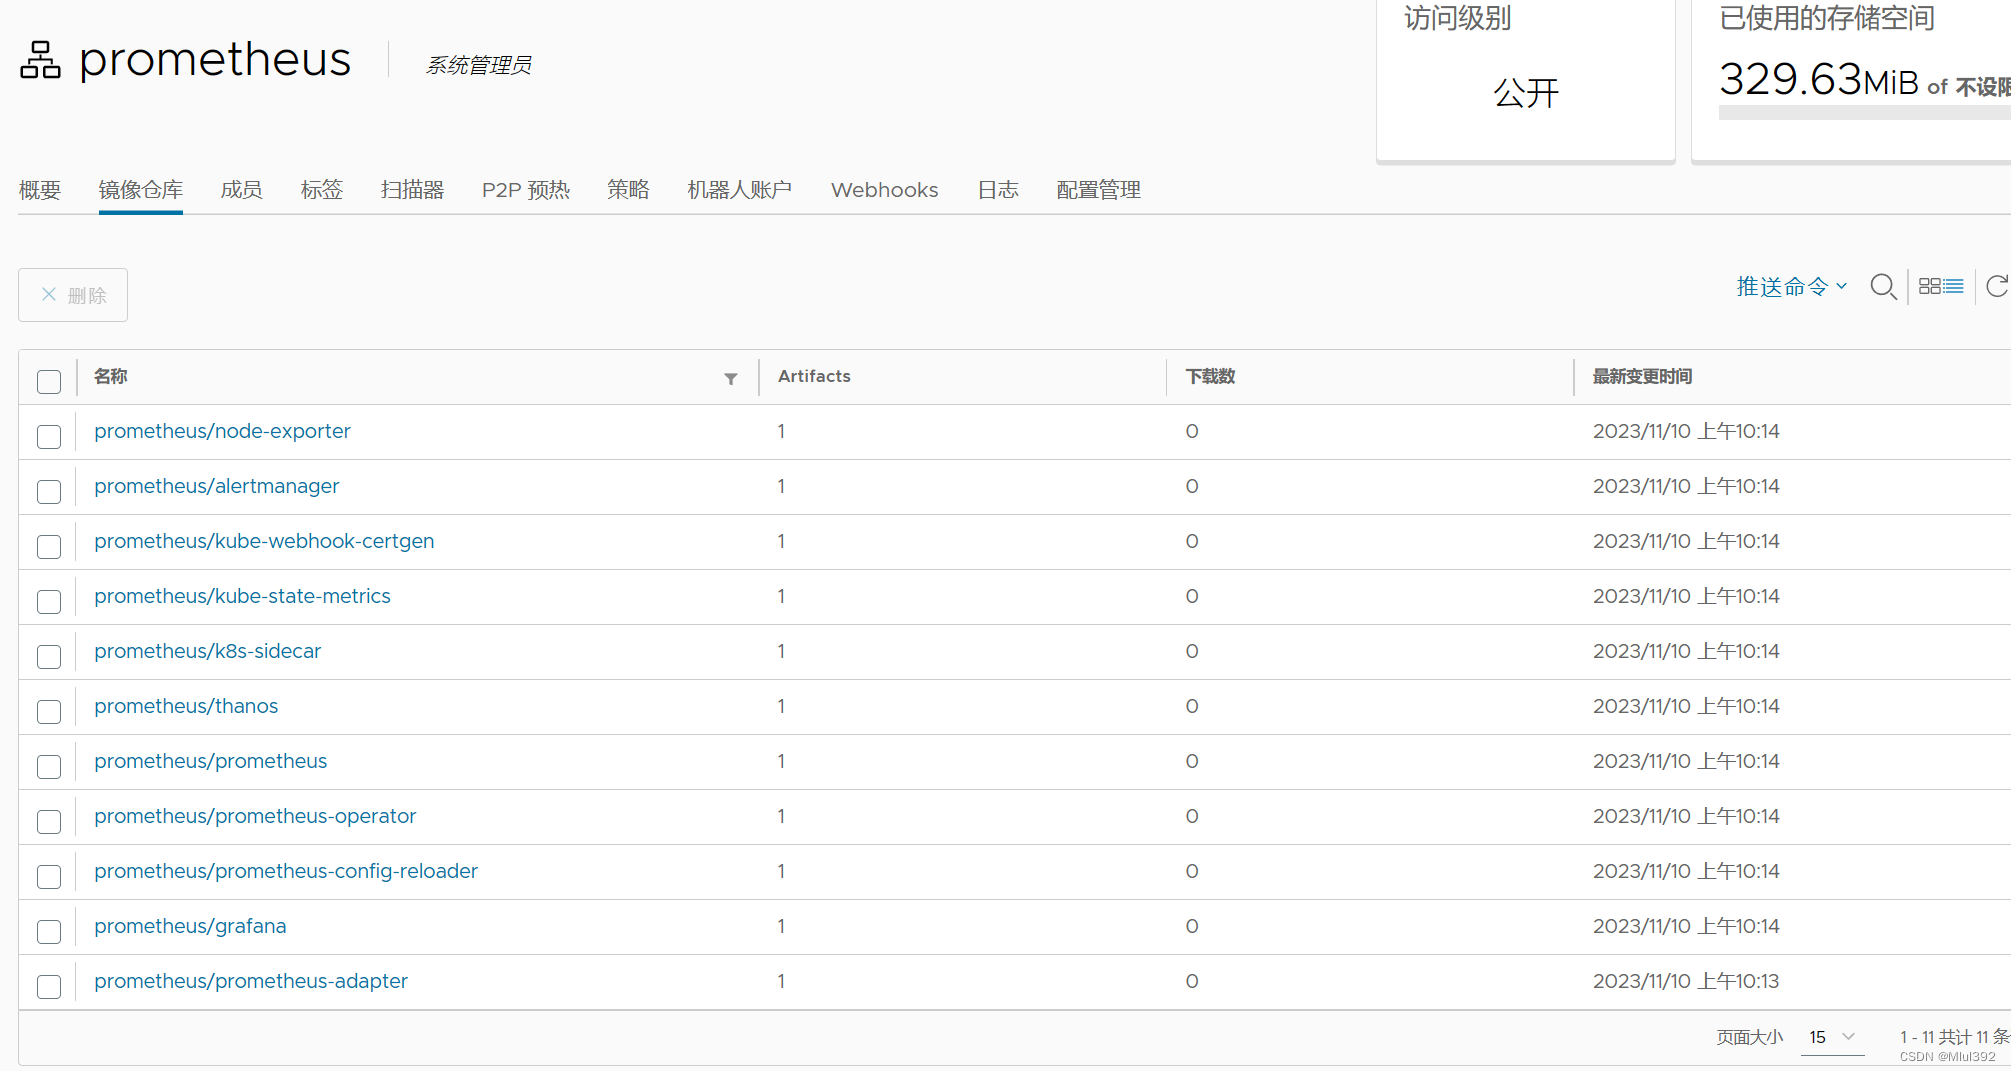Open the search box for repositories
The image size is (2011, 1071).
pos(1884,287)
